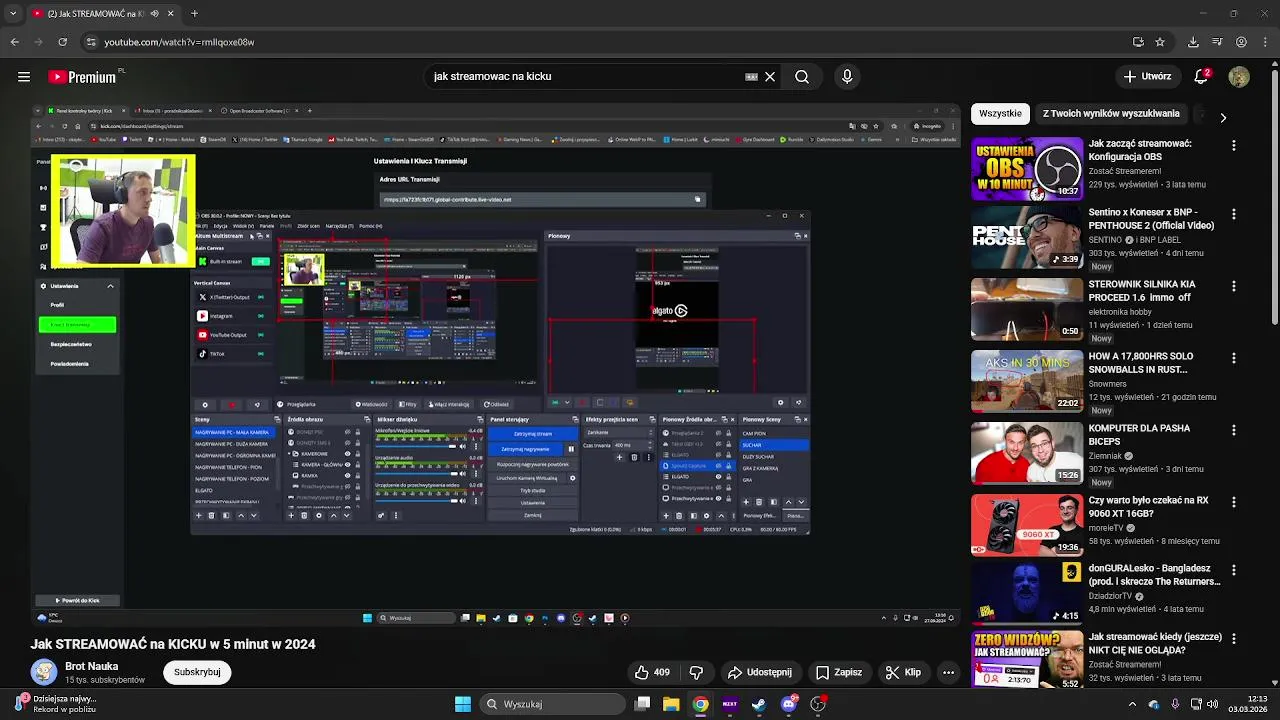Open on-screen keyboard icon in search box

point(751,77)
